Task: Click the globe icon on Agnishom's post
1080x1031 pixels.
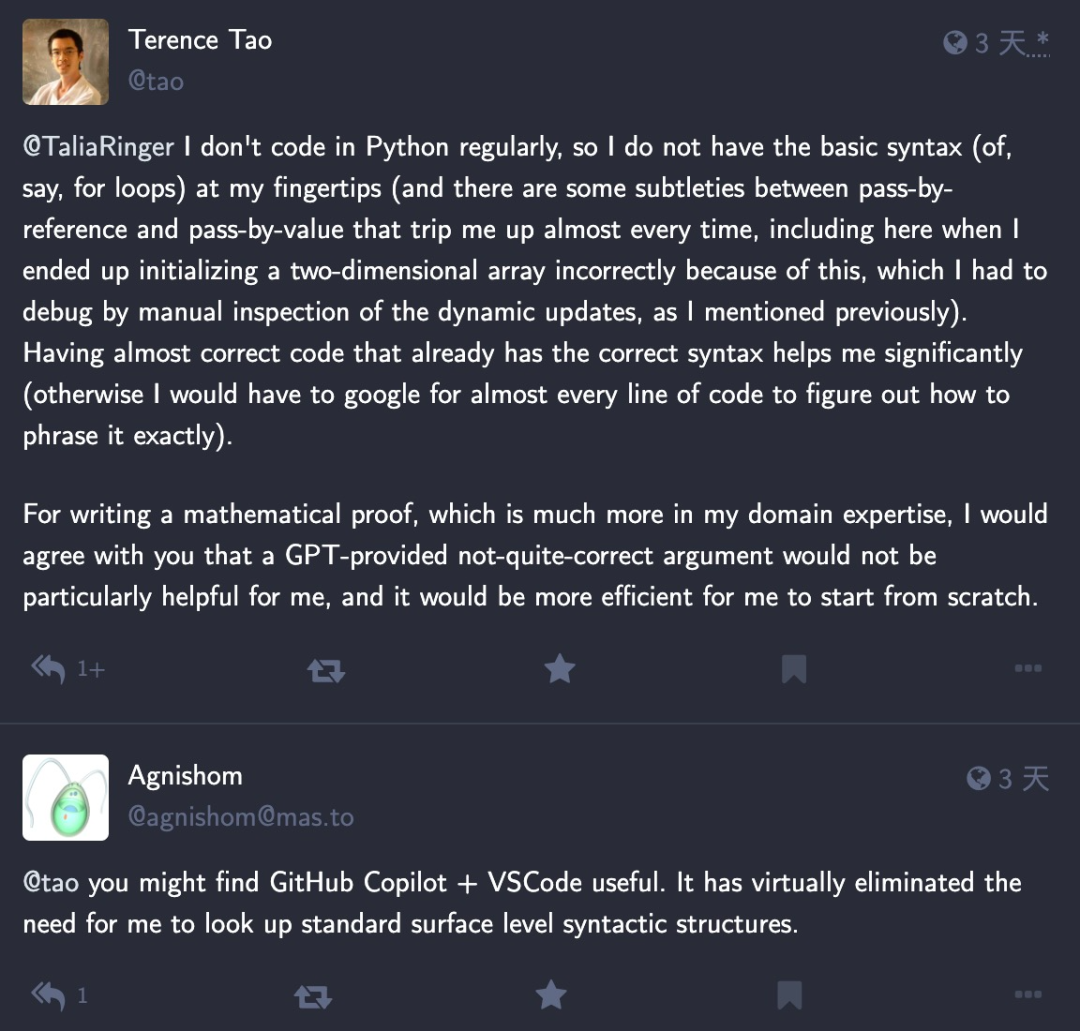Action: (x=978, y=778)
